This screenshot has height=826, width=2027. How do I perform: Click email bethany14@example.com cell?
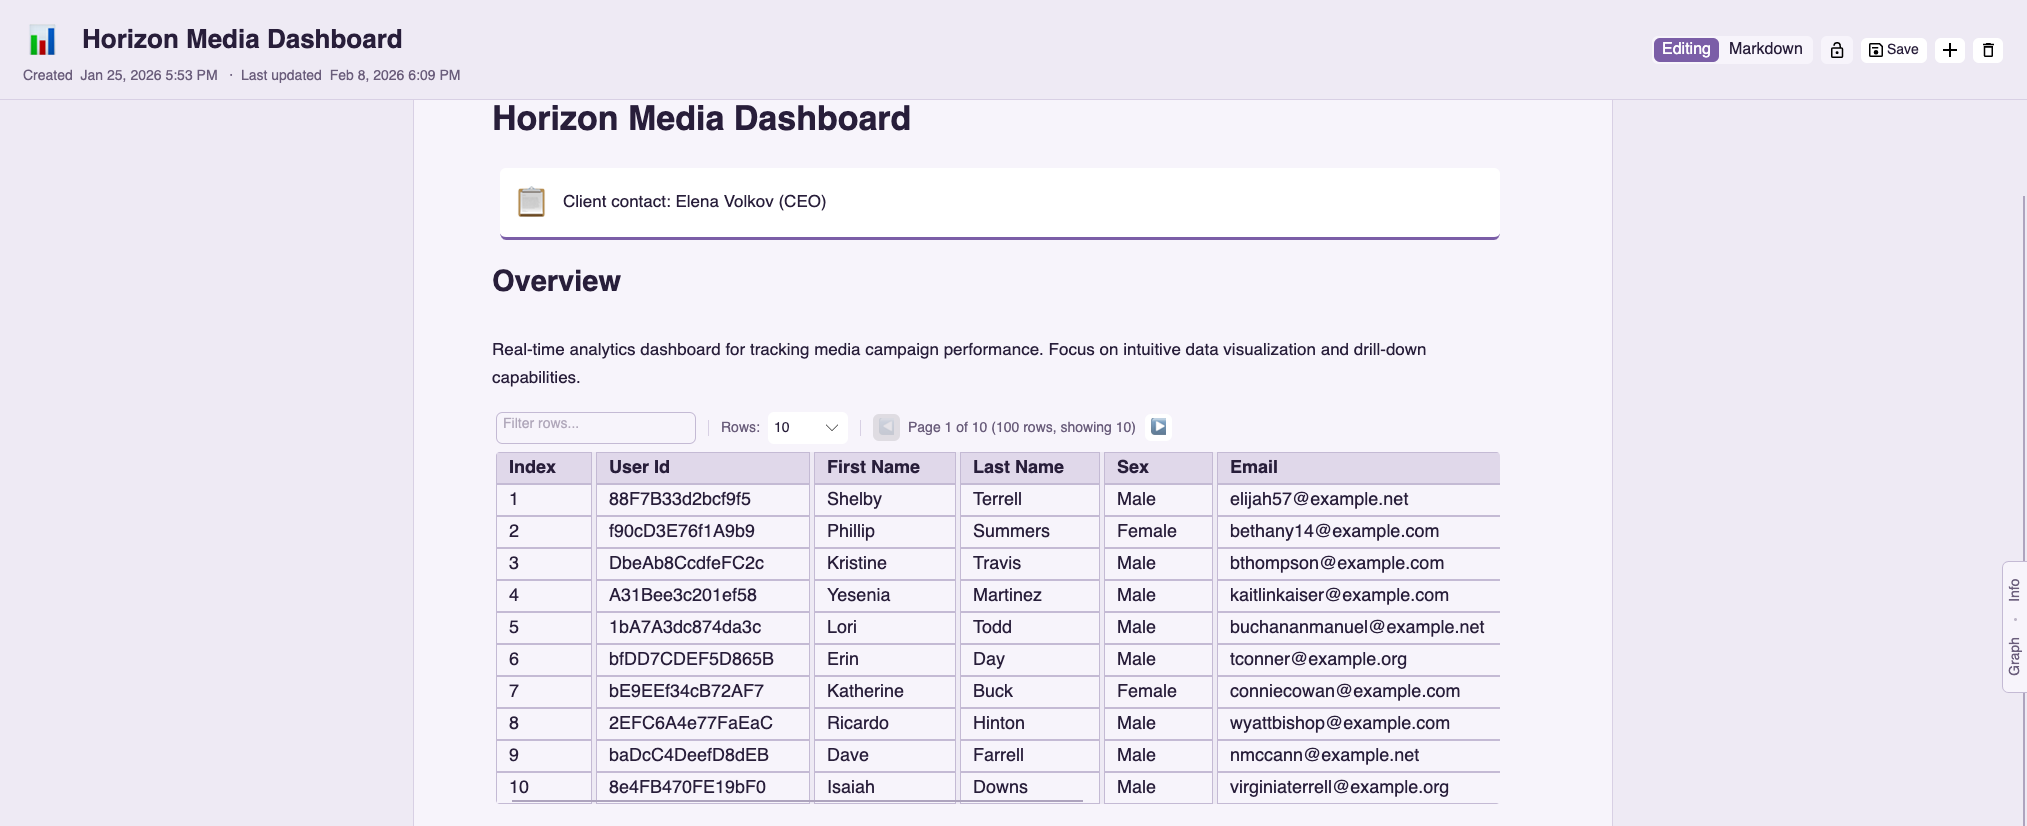coord(1358,531)
